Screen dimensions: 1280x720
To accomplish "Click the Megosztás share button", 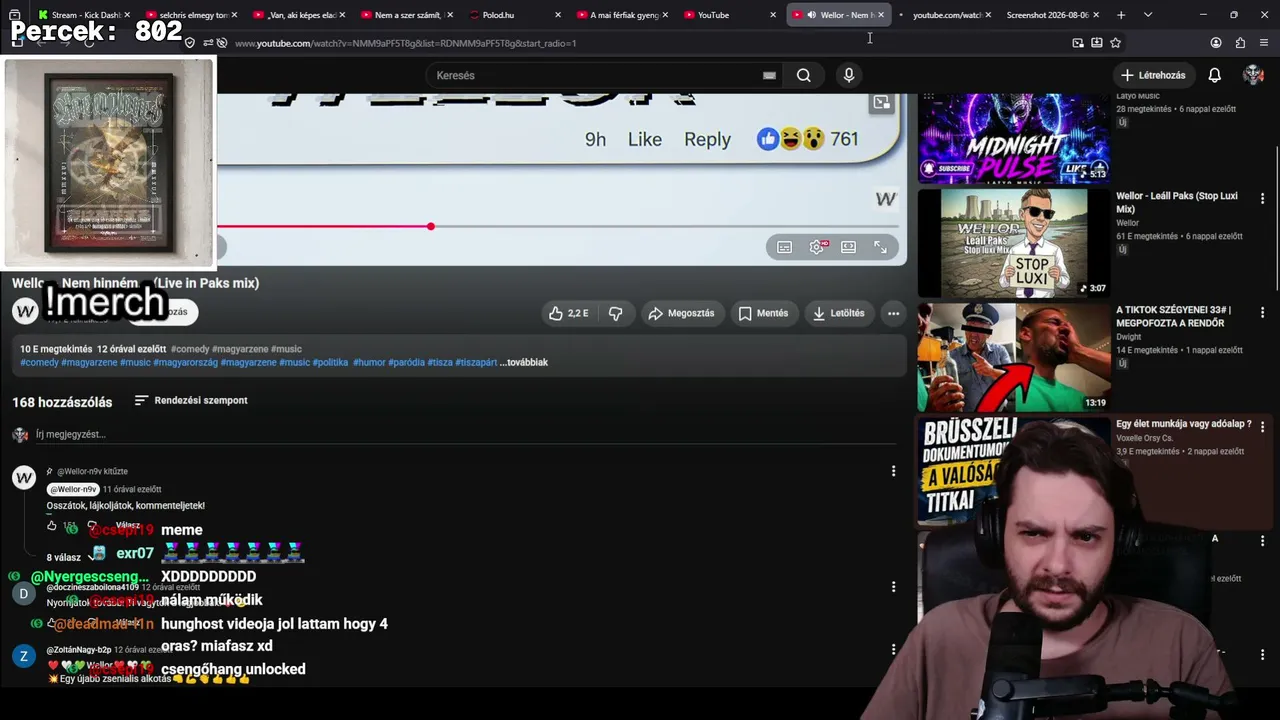I will point(681,313).
